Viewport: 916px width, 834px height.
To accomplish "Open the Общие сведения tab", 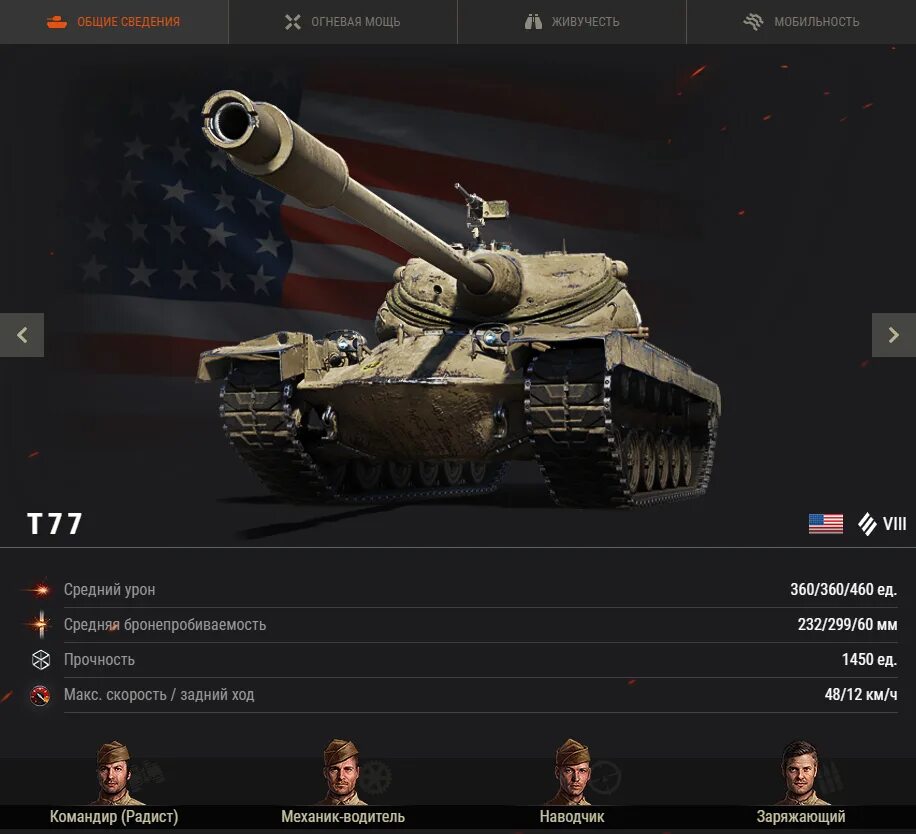I will [x=114, y=22].
